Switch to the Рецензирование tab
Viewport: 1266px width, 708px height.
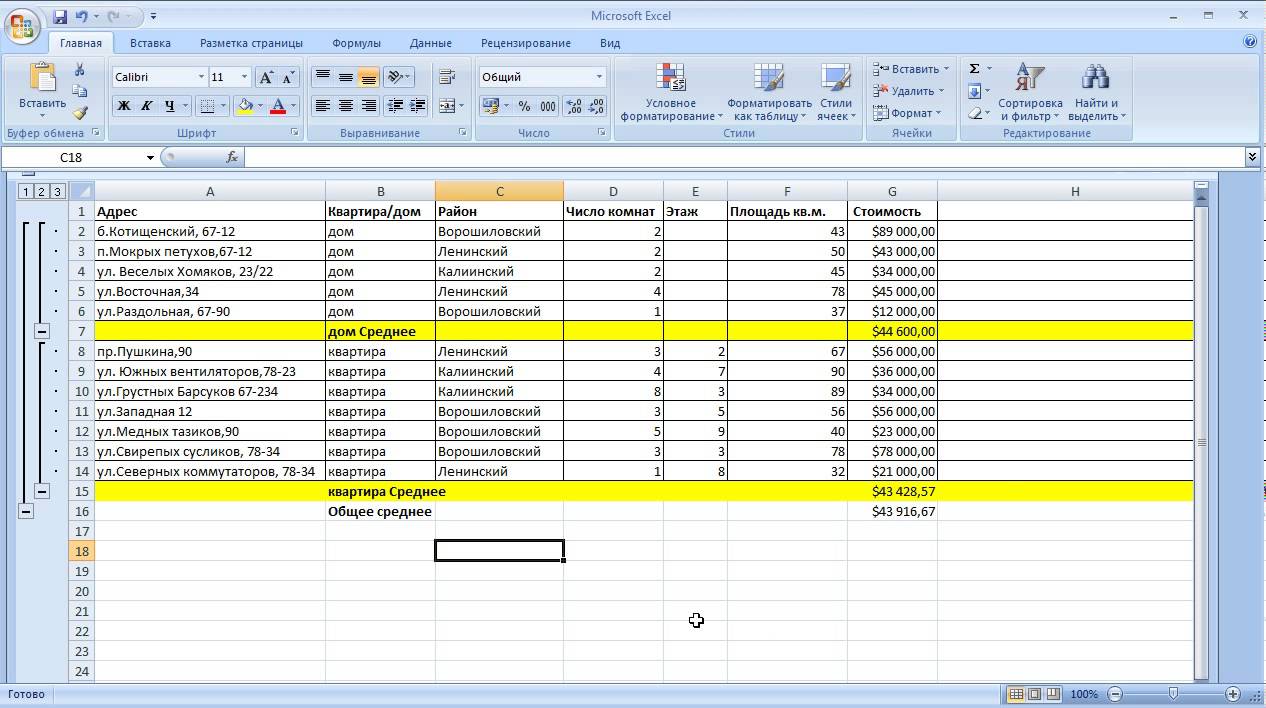tap(525, 43)
